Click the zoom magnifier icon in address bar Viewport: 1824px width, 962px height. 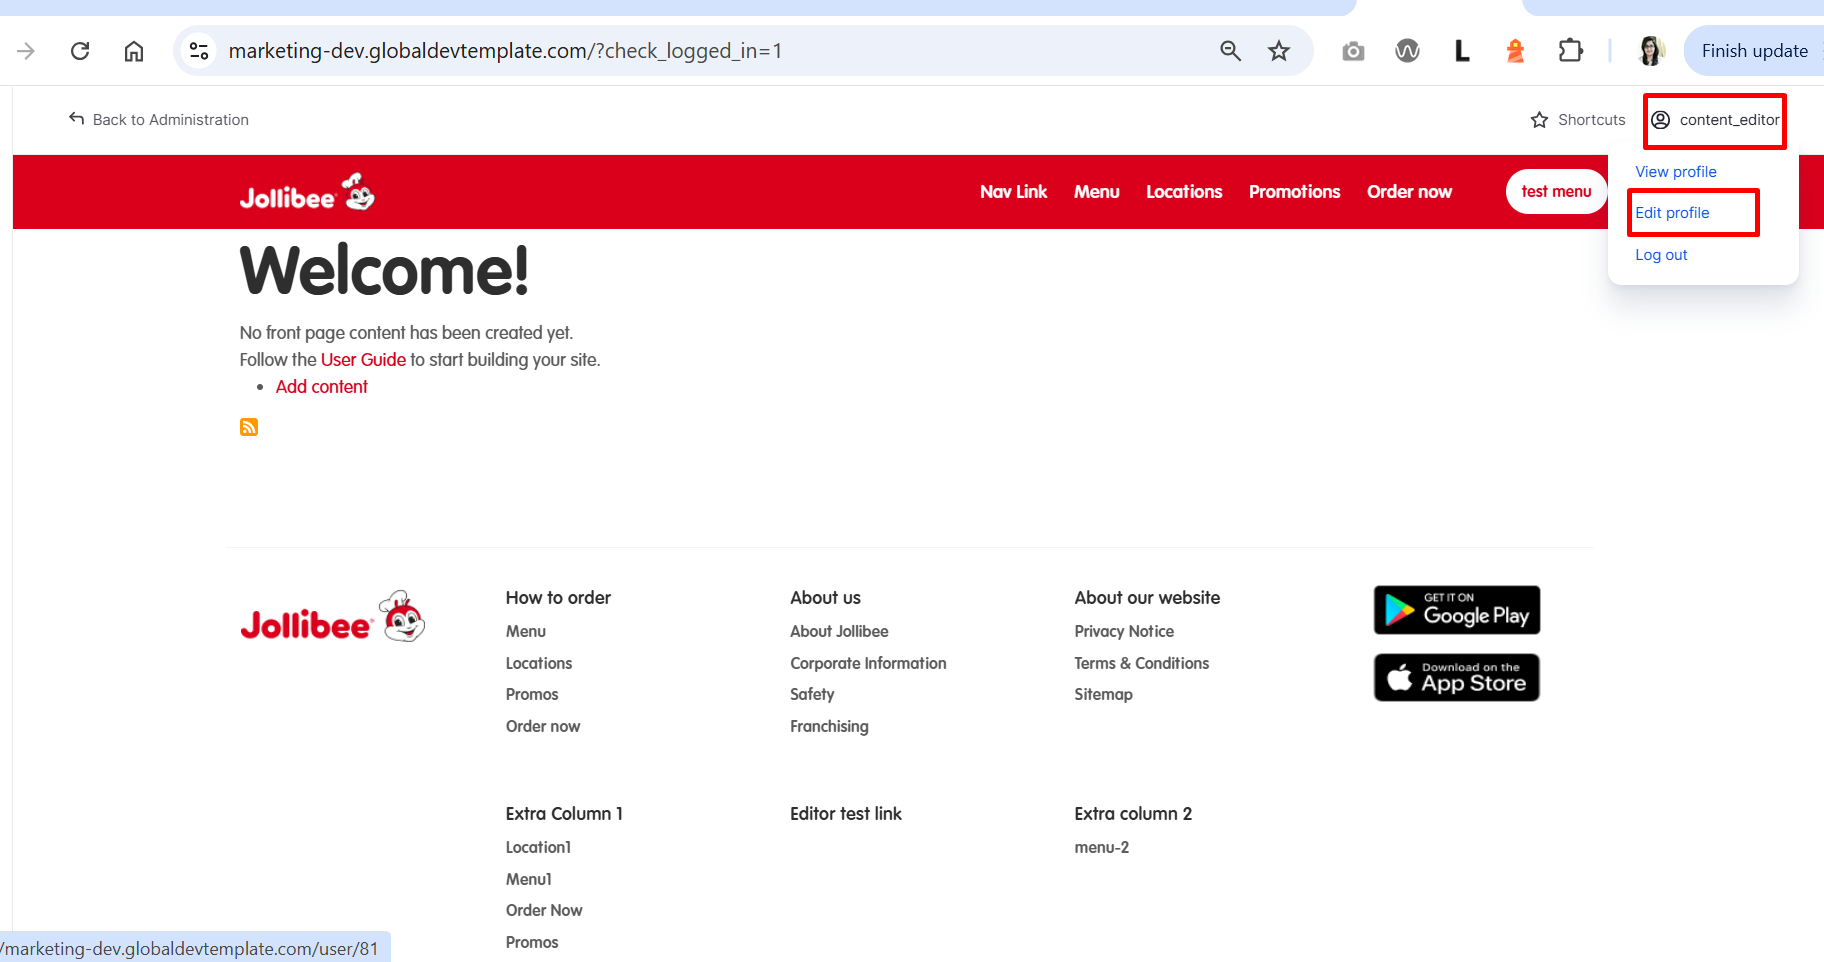1230,51
